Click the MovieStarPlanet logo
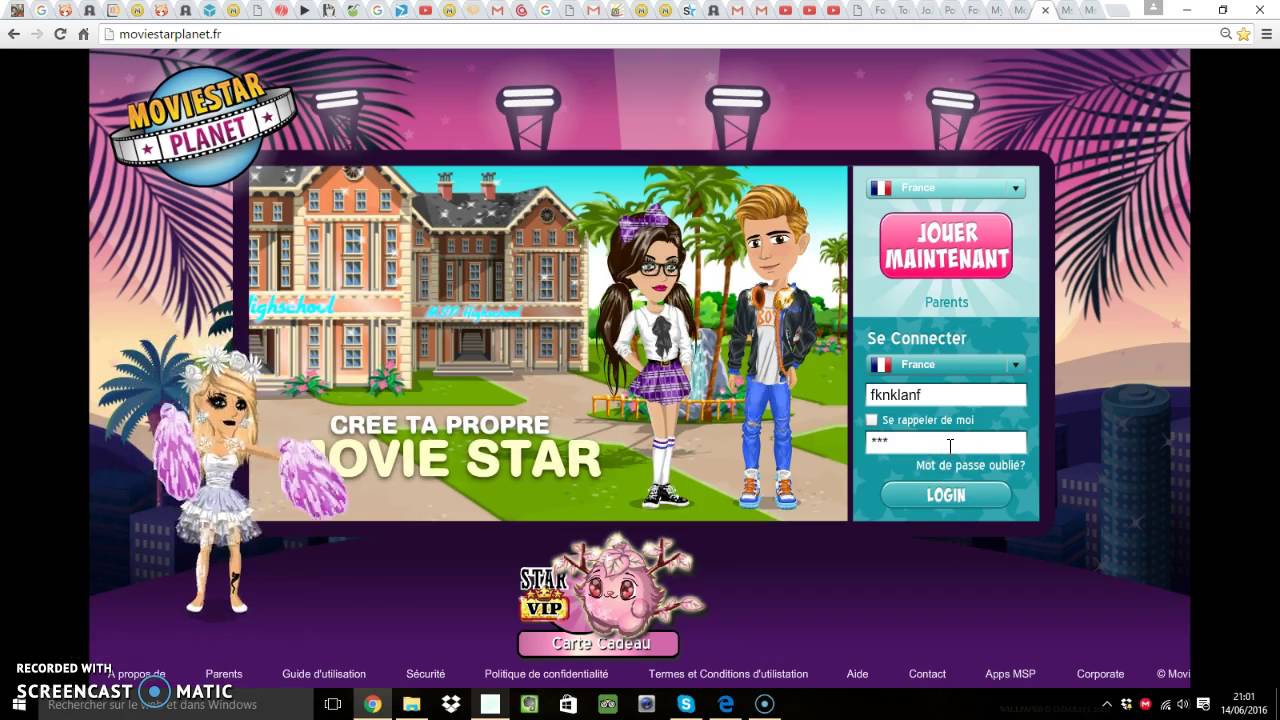Viewport: 1280px width, 720px height. 202,125
